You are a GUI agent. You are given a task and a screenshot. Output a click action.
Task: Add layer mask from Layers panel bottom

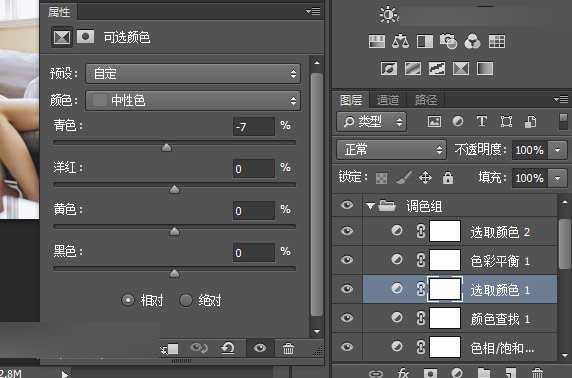[430, 373]
